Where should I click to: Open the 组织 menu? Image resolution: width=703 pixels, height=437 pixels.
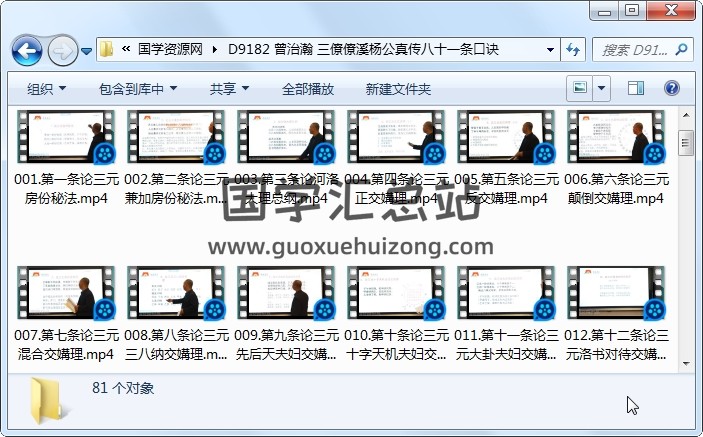tap(46, 89)
